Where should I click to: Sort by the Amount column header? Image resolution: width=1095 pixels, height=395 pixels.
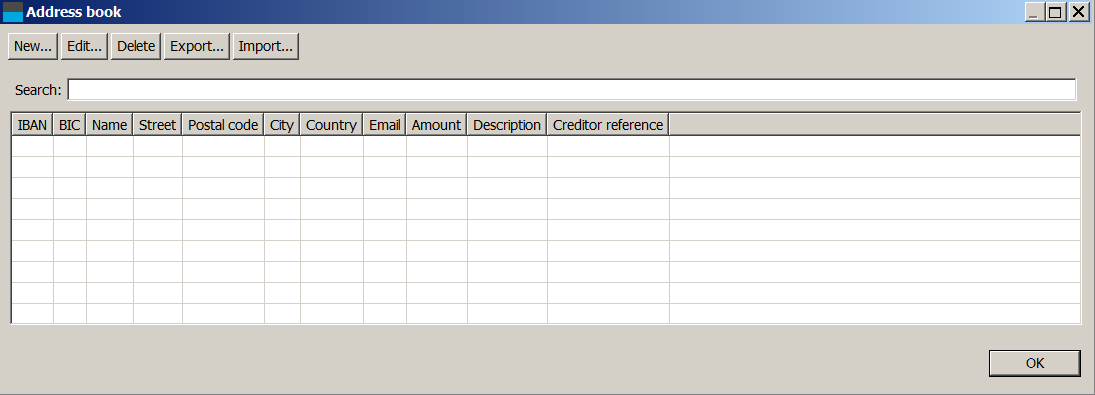[x=436, y=125]
